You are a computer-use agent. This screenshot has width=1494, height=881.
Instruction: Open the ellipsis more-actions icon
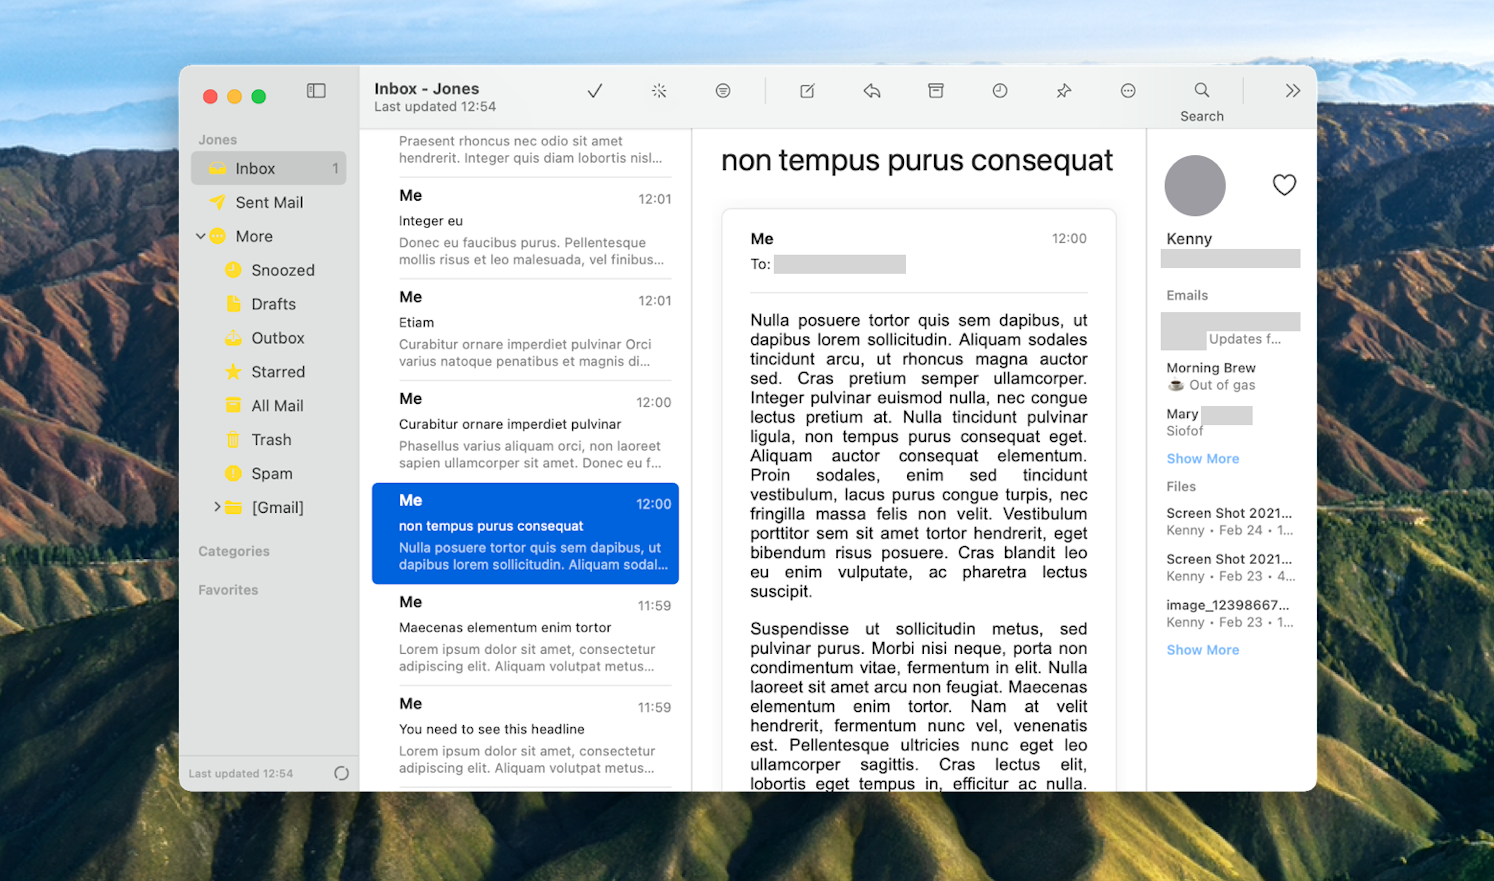click(x=1128, y=90)
